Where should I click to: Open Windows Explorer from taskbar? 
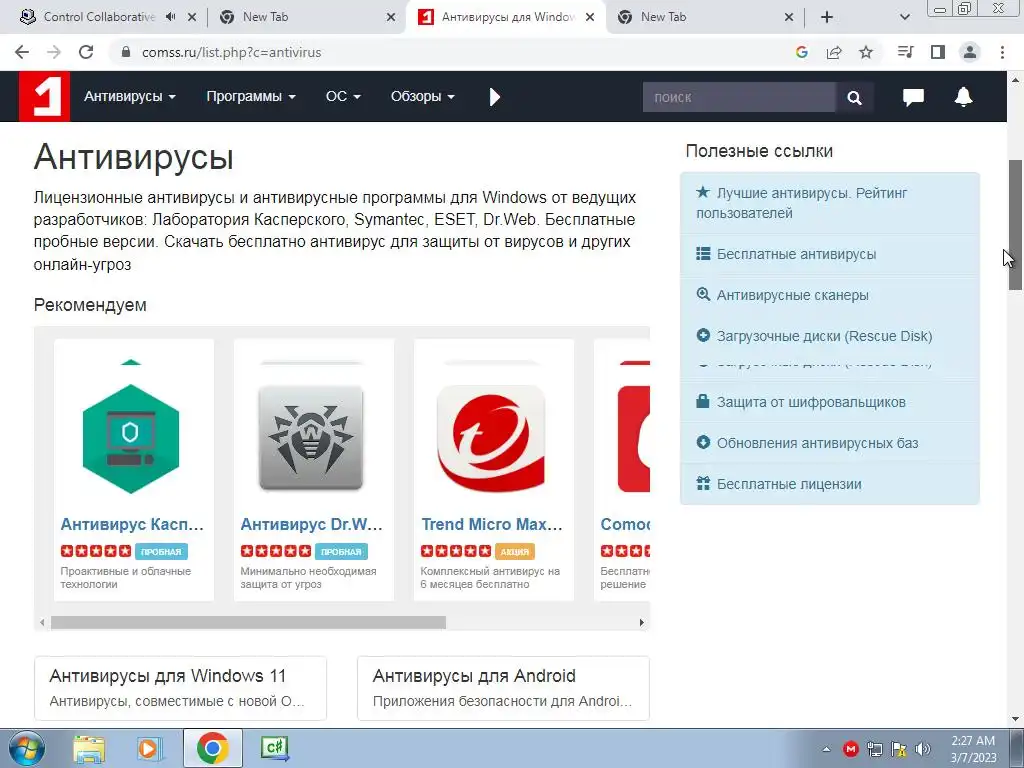click(89, 749)
